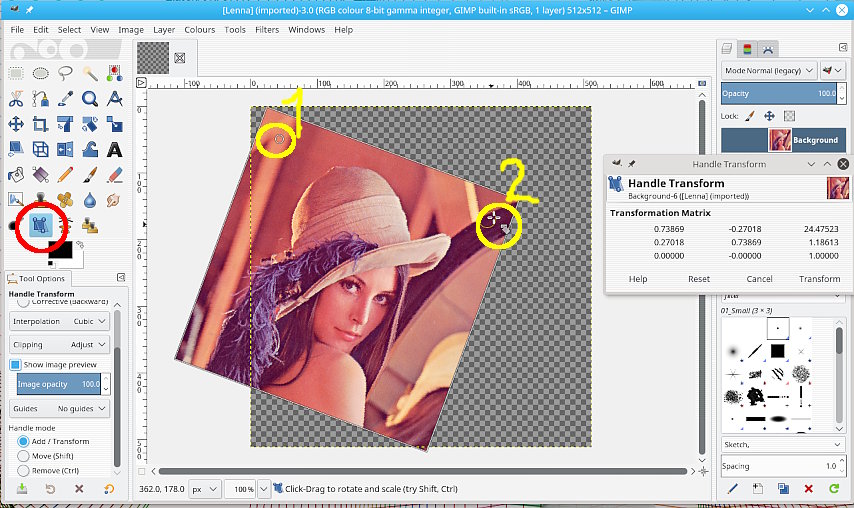Screen dimensions: 854x508
Task: Click the green refresh brushes icon
Action: pos(833,488)
